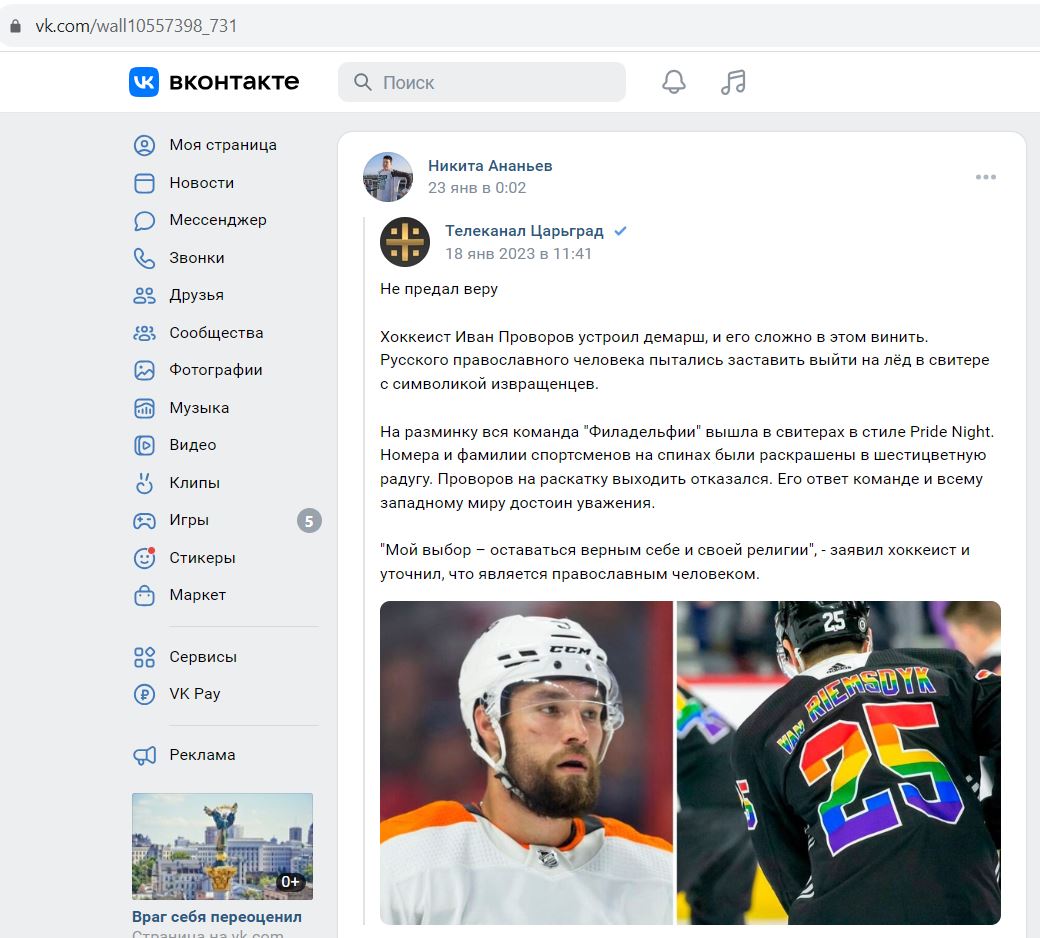Click the Поиск search field
Screen dimensions: 1040x938
pyautogui.click(x=482, y=82)
